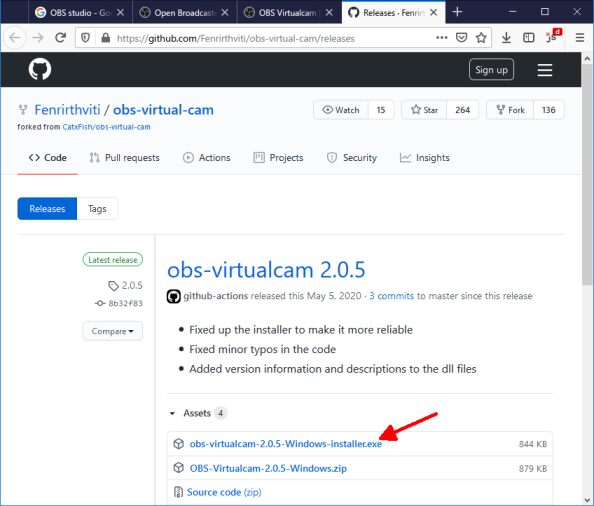Click the tag icon next to 2.0.5
The image size is (594, 506).
tap(113, 286)
